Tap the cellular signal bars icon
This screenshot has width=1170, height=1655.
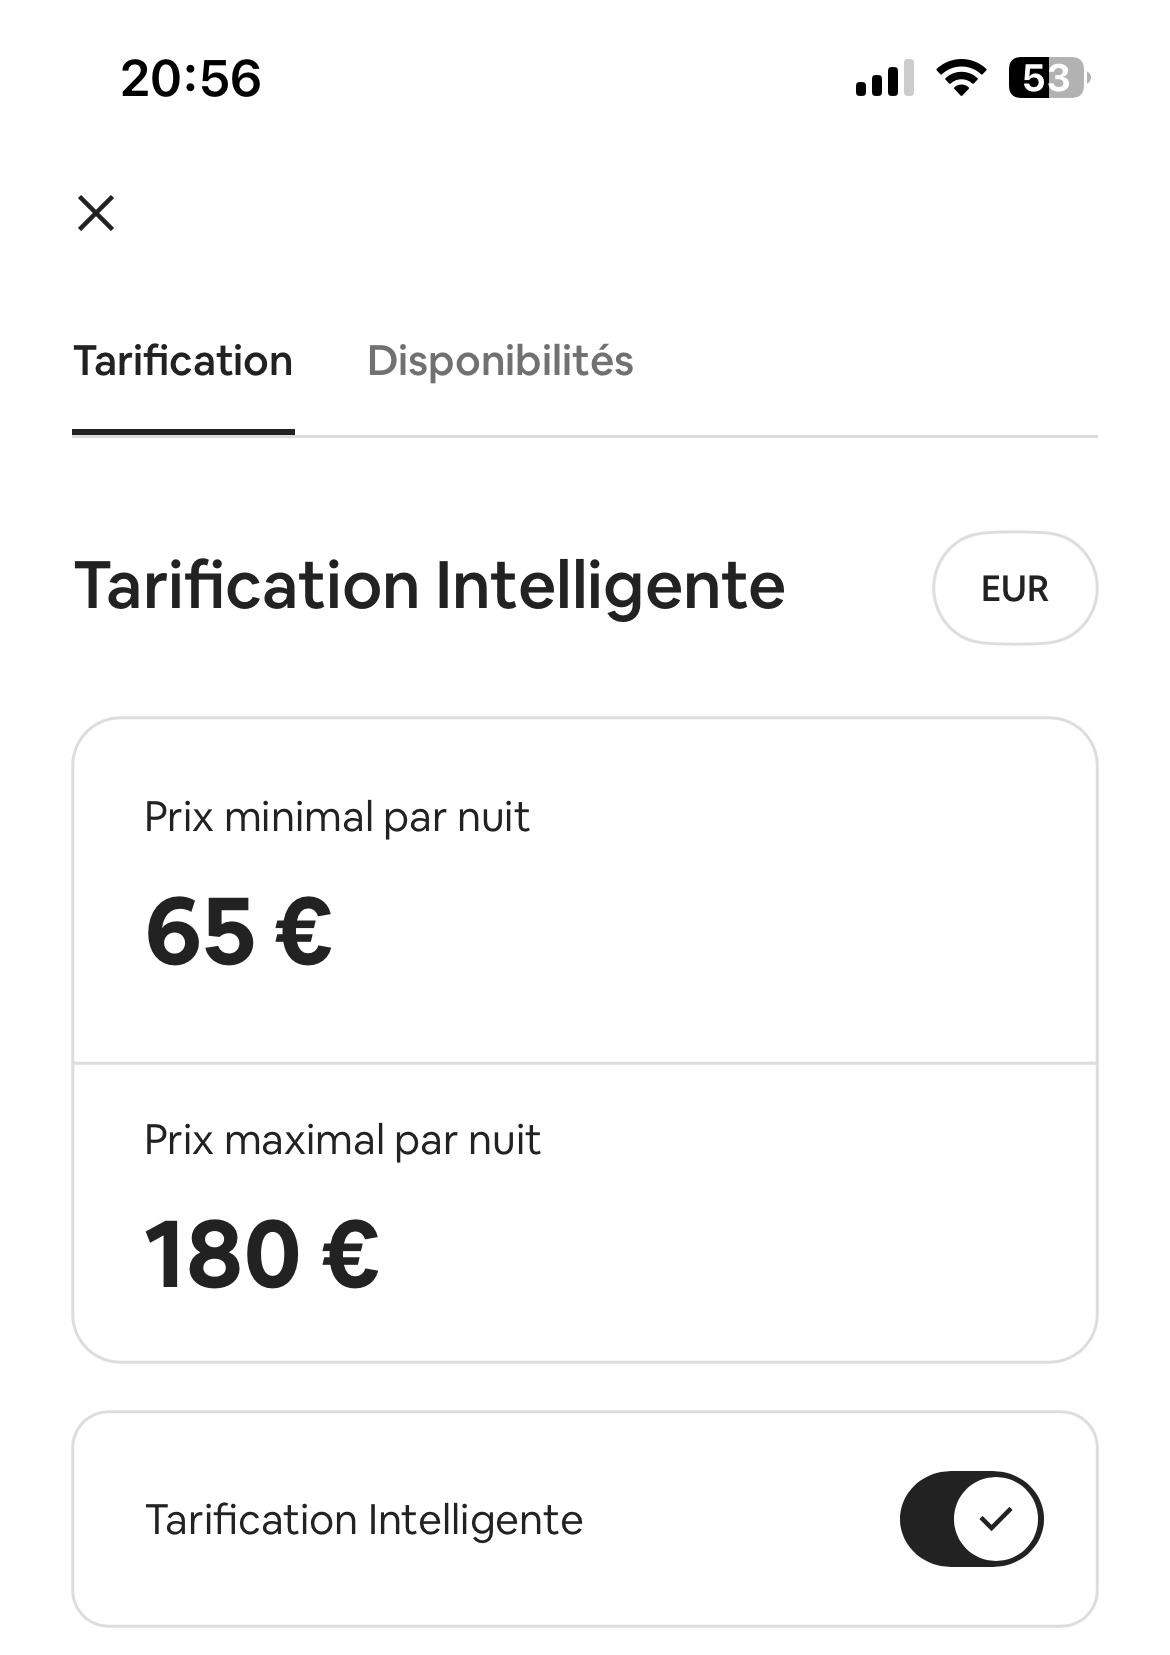pyautogui.click(x=885, y=78)
